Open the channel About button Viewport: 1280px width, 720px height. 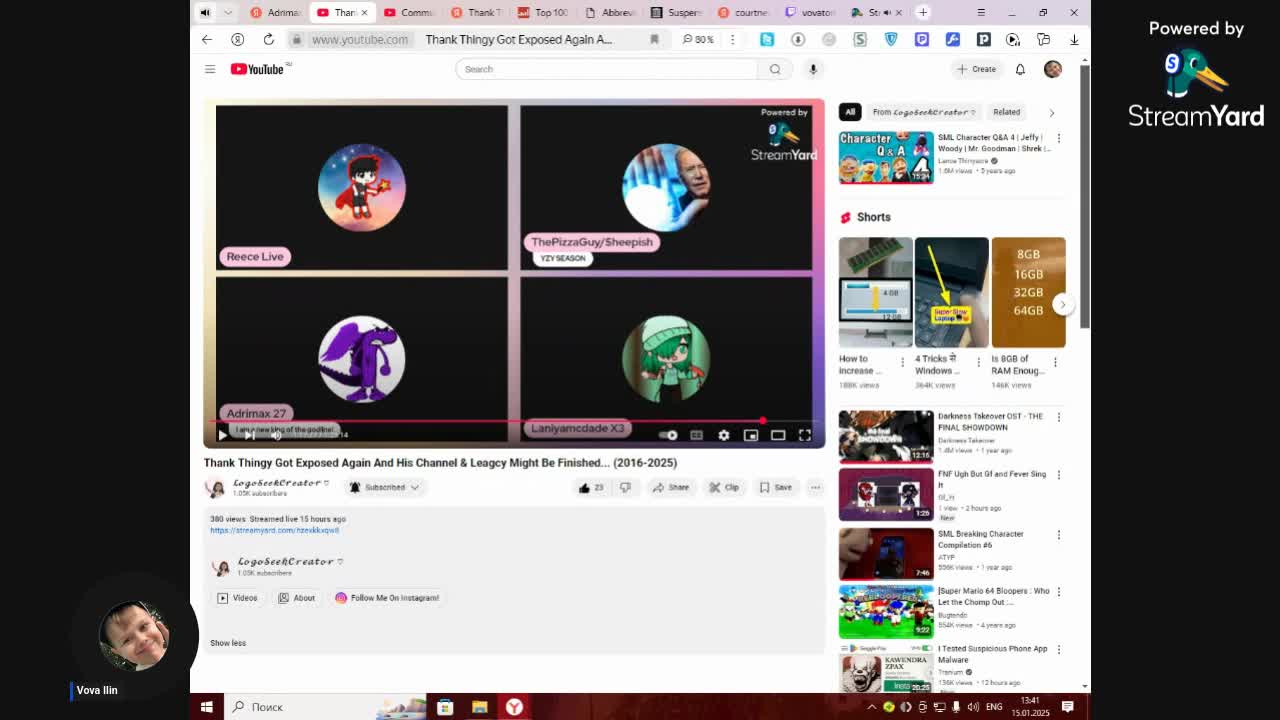[x=296, y=598]
